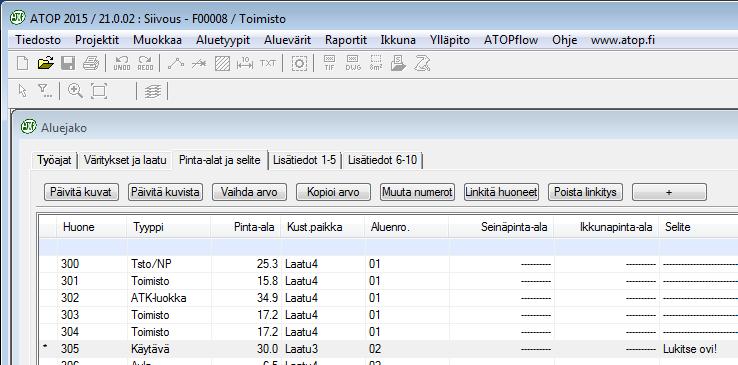
Task: Click the Päivitä kuvat button
Action: [81, 192]
